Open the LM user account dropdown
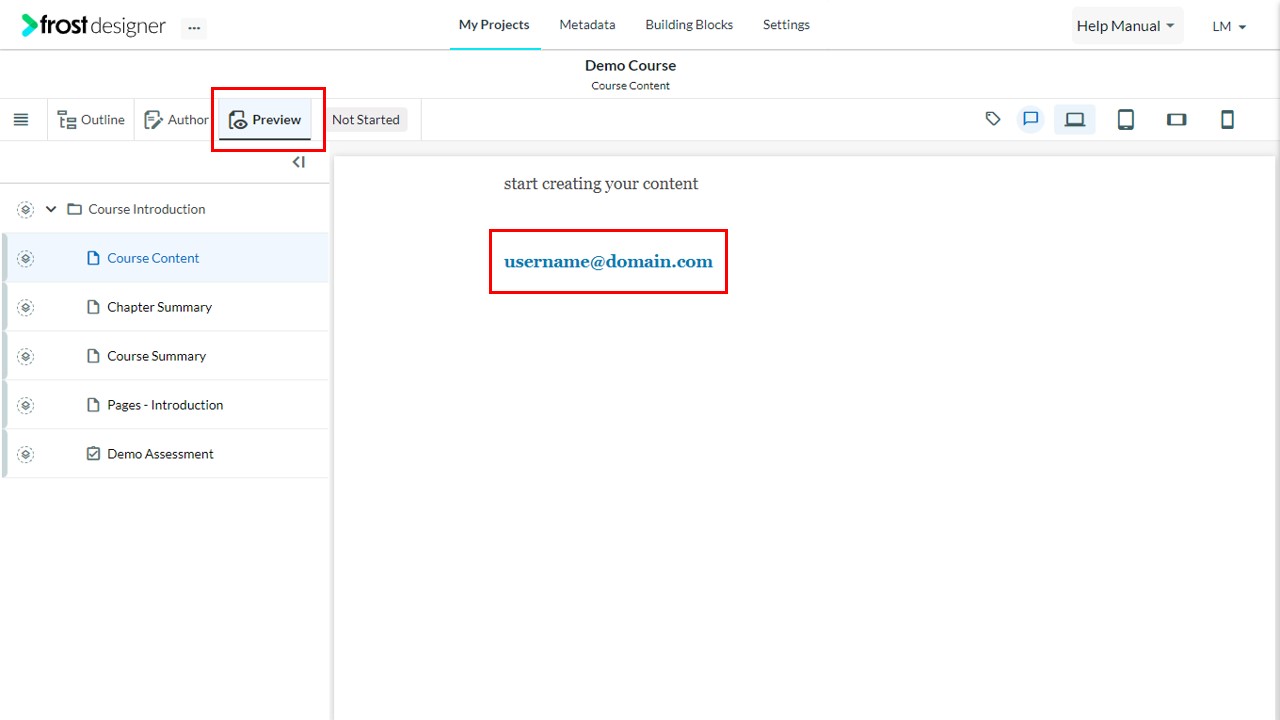This screenshot has width=1280, height=720. tap(1229, 27)
